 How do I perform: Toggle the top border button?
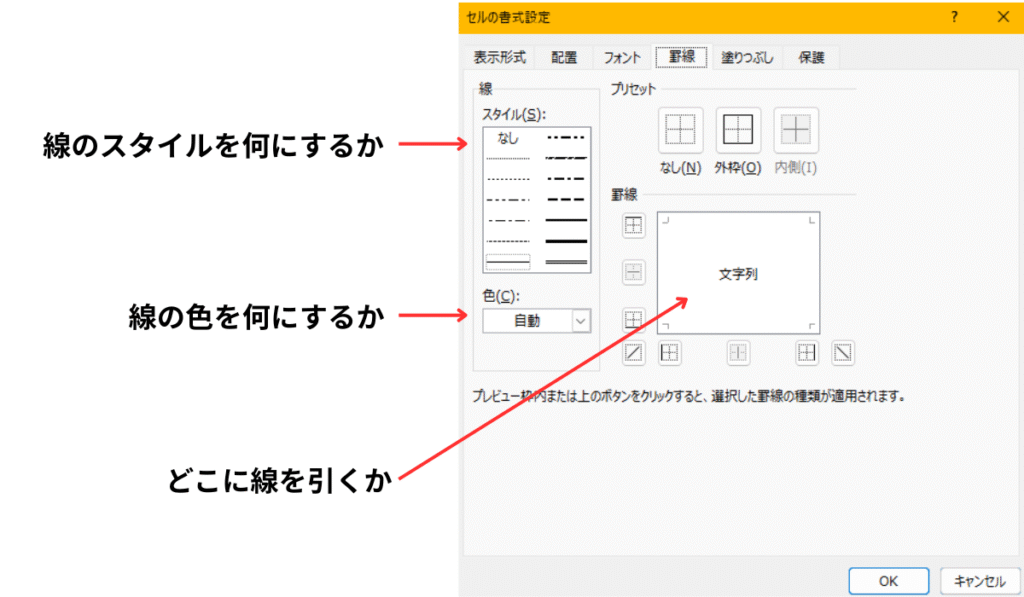pos(633,226)
